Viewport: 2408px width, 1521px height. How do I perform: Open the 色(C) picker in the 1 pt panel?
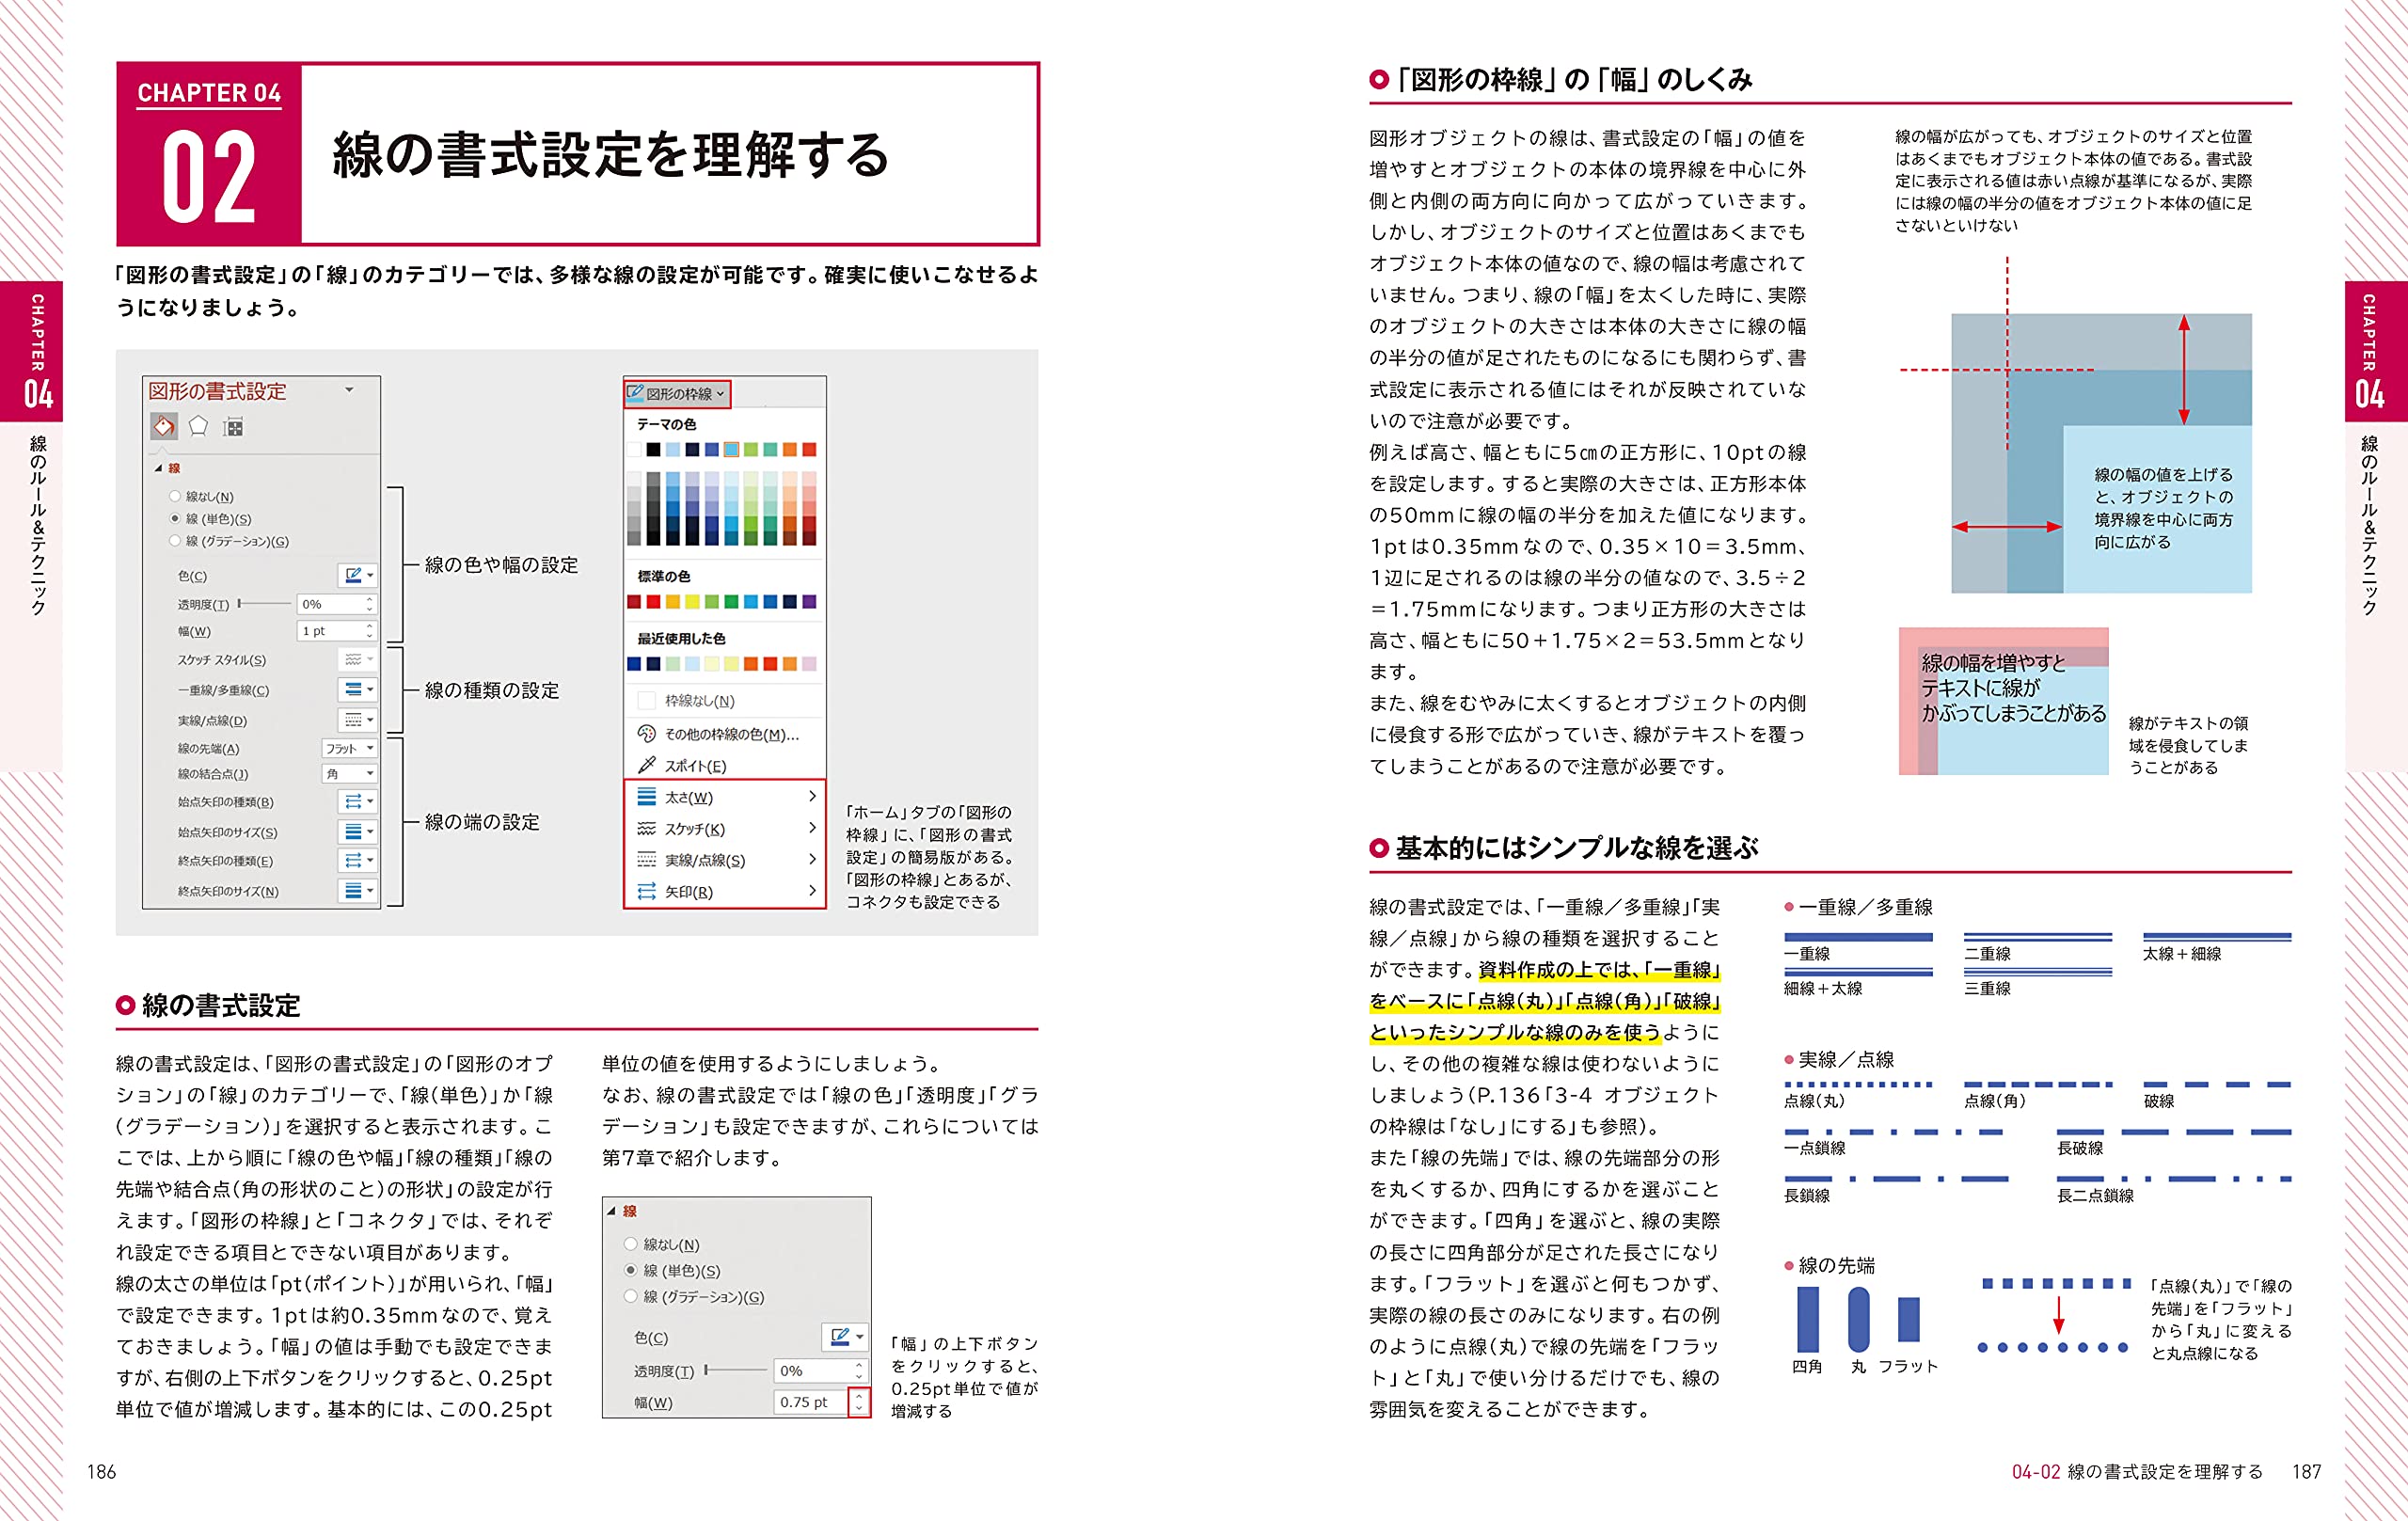(x=357, y=575)
